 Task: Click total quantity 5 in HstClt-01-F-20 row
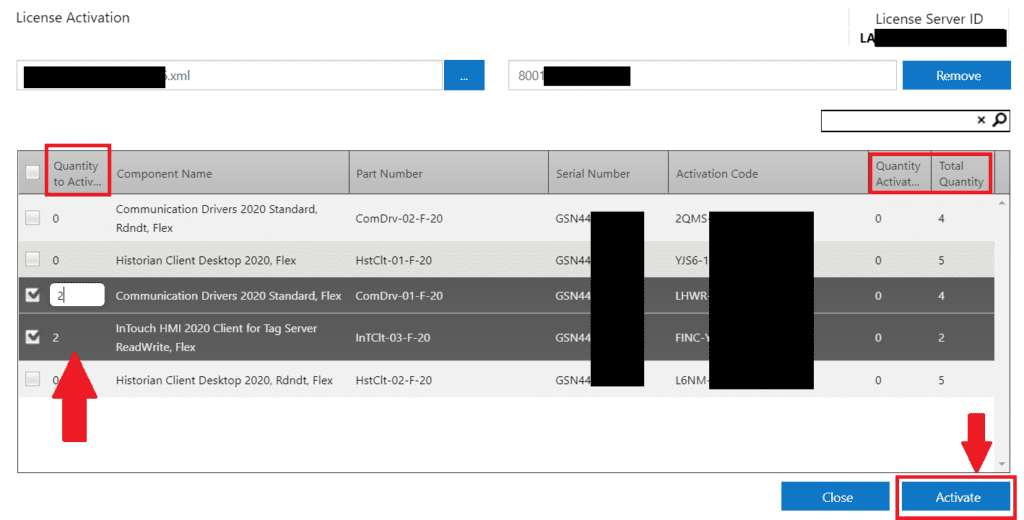coord(941,260)
